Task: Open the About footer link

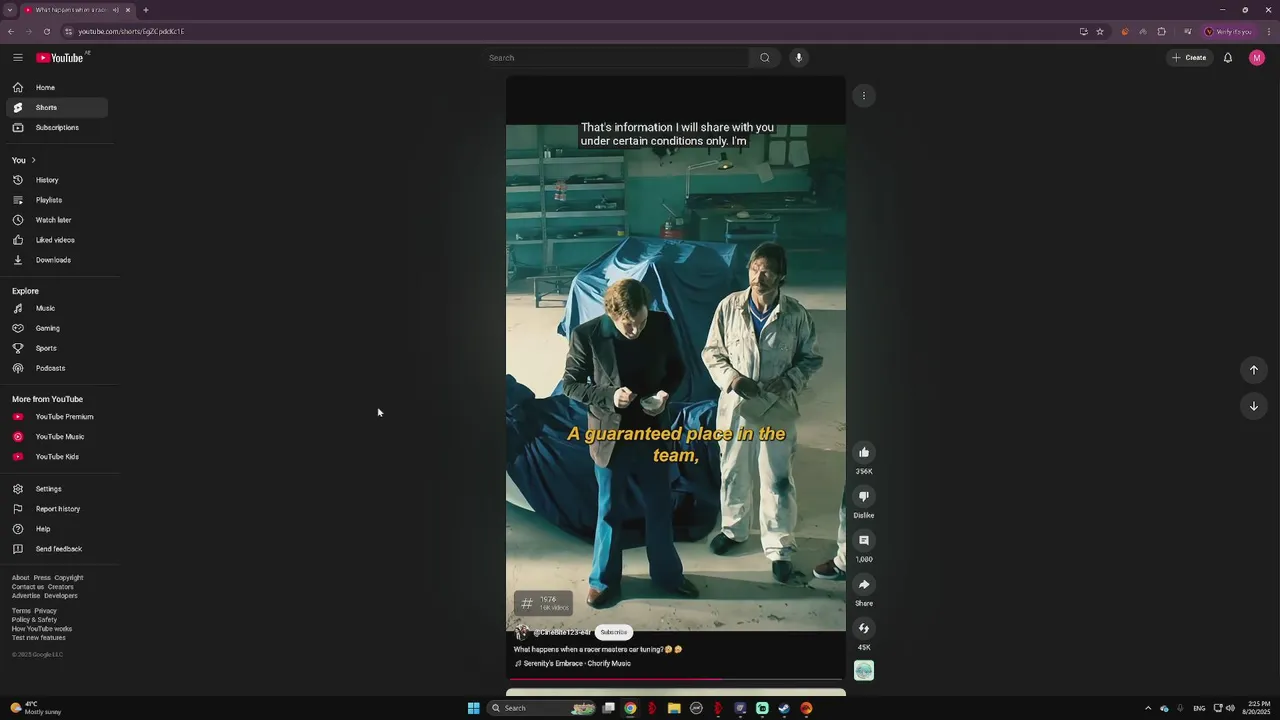Action: click(x=20, y=578)
